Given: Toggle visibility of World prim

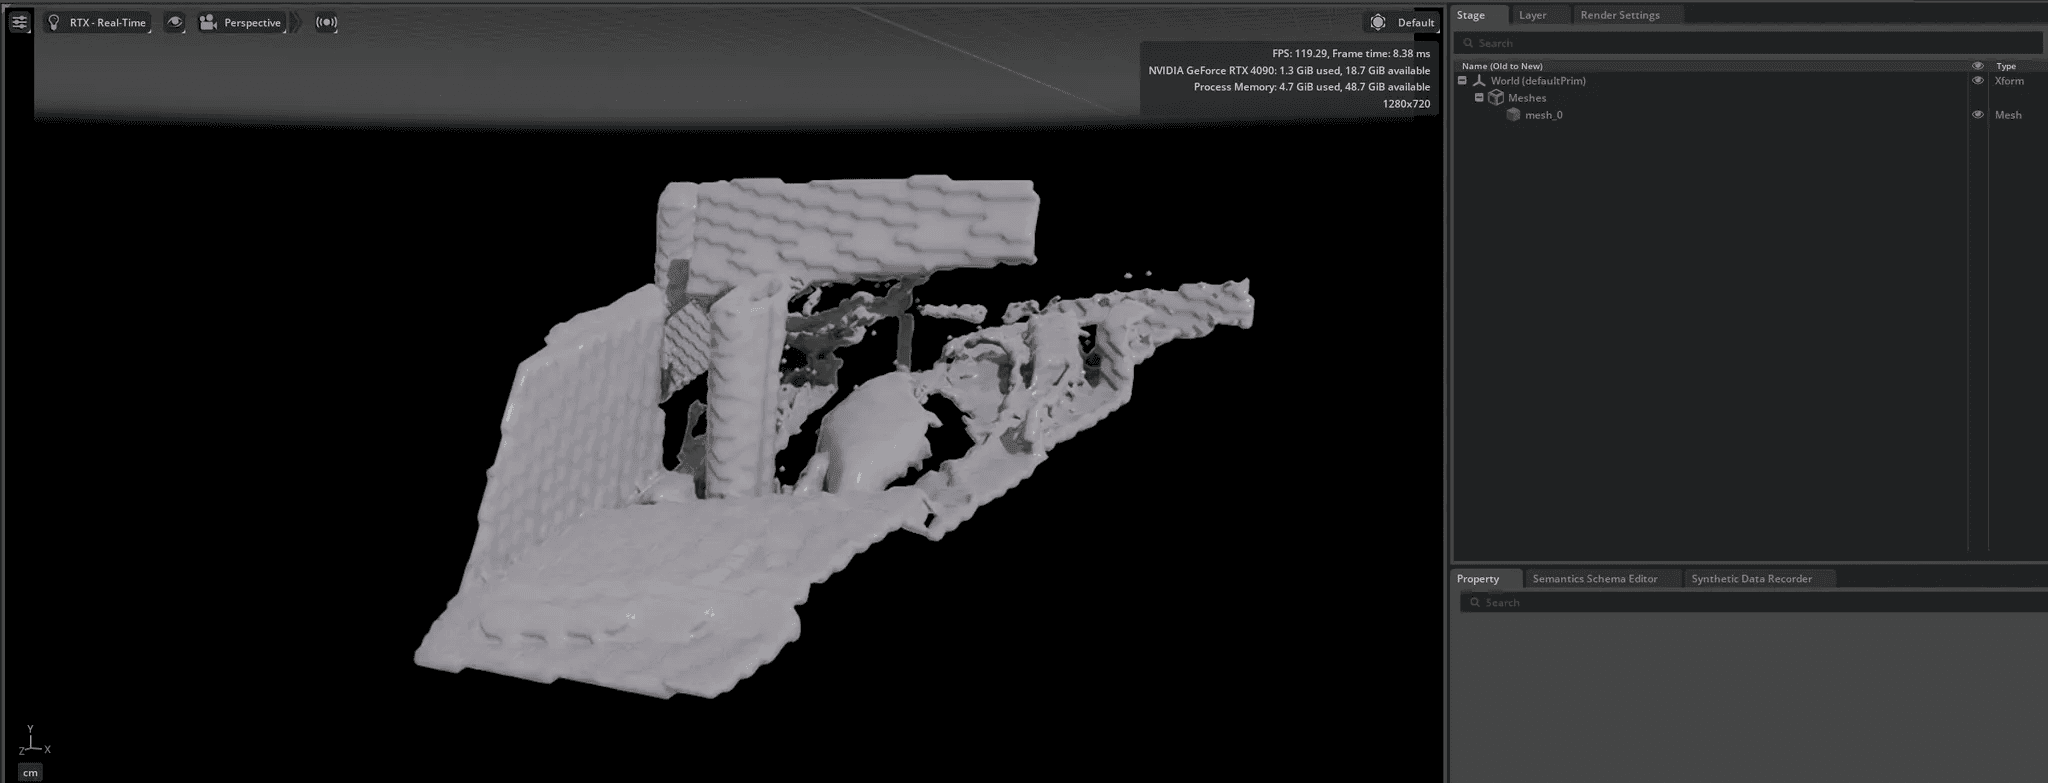Looking at the screenshot, I should coord(1977,81).
